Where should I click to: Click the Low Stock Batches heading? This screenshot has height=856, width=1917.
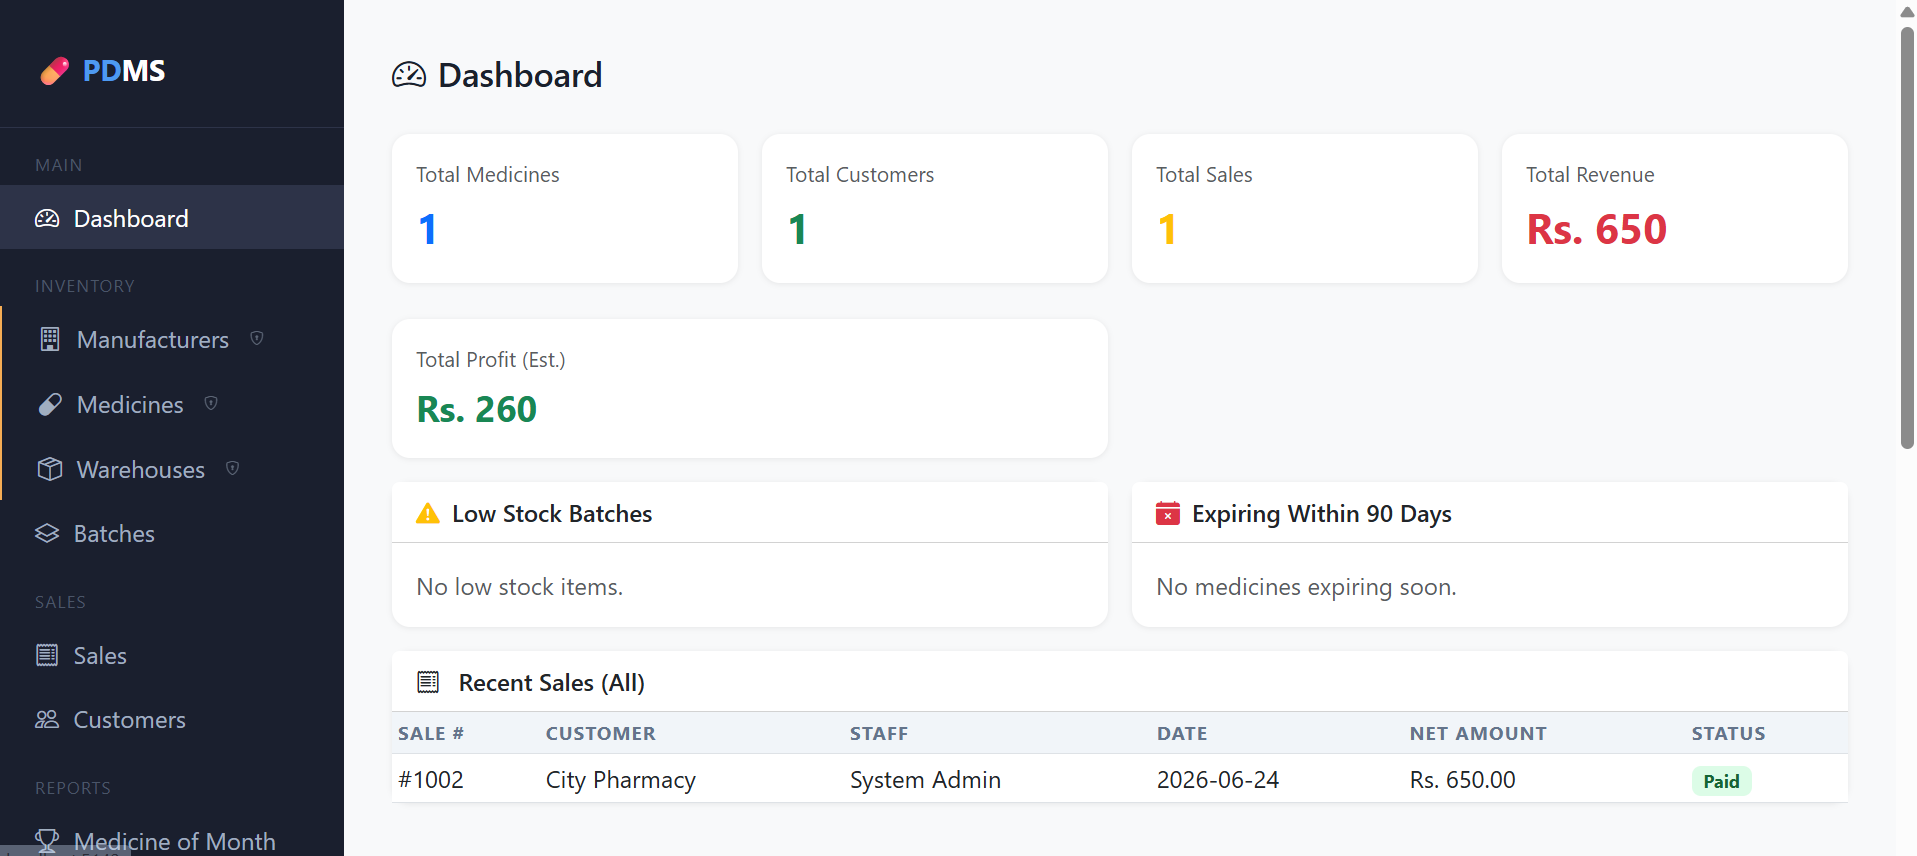[x=552, y=514]
